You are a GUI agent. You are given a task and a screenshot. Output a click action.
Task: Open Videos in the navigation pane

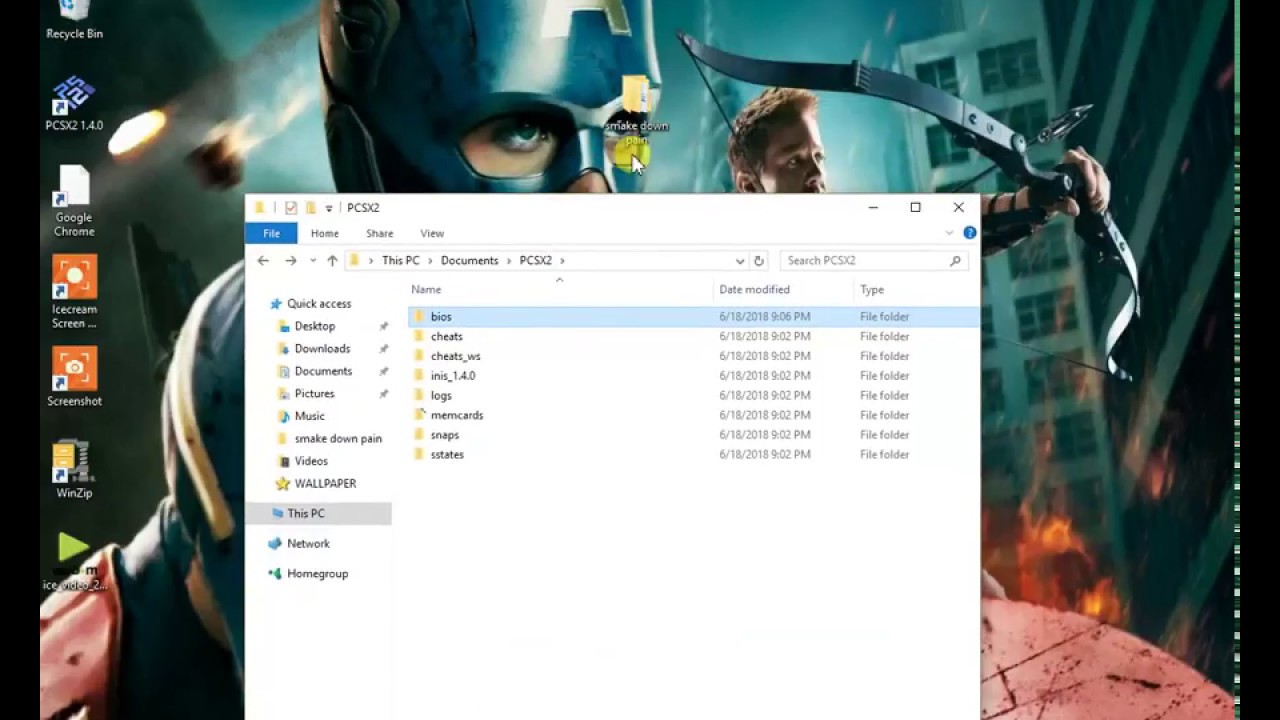[311, 461]
